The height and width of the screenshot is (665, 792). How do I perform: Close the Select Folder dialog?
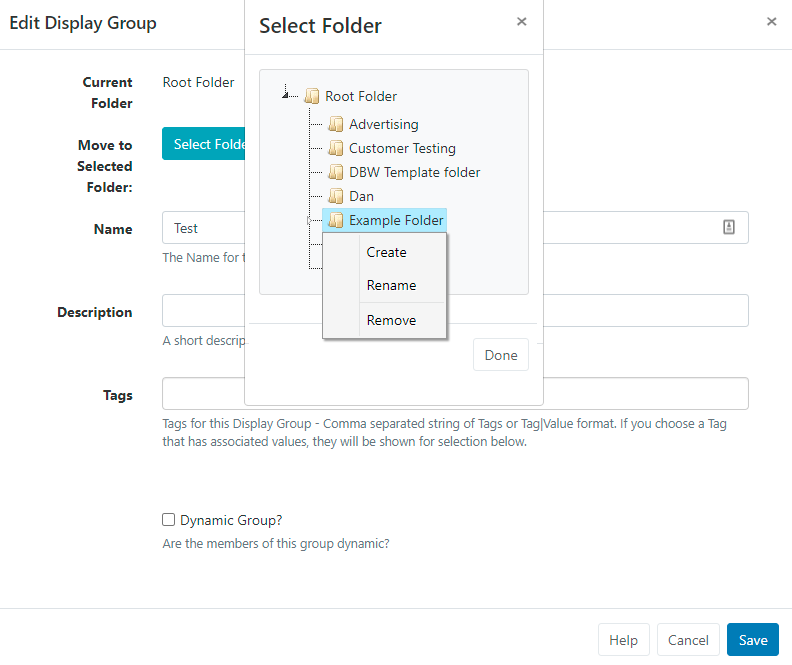point(521,22)
